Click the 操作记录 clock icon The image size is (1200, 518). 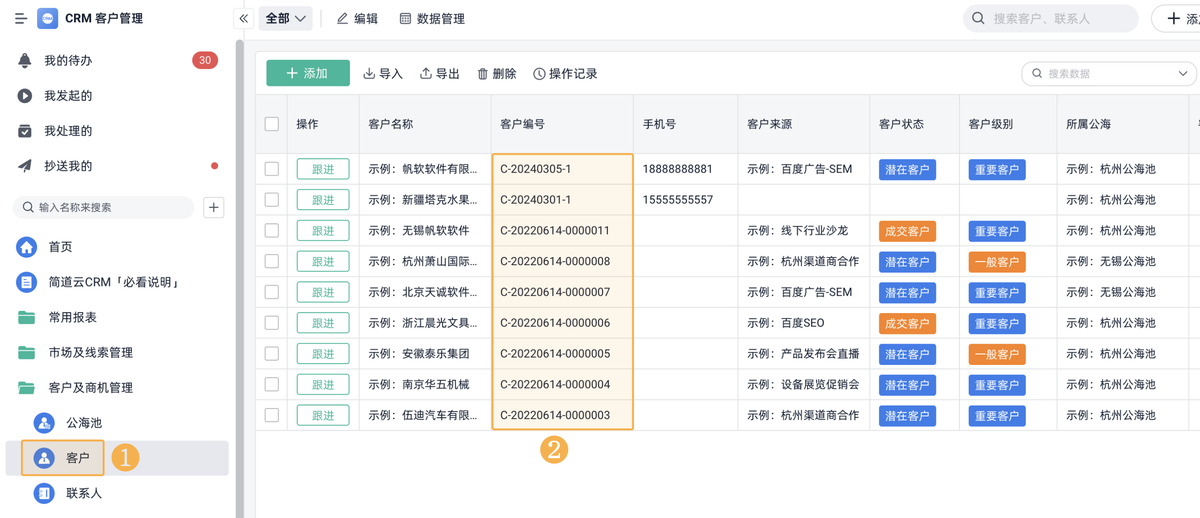pos(540,74)
